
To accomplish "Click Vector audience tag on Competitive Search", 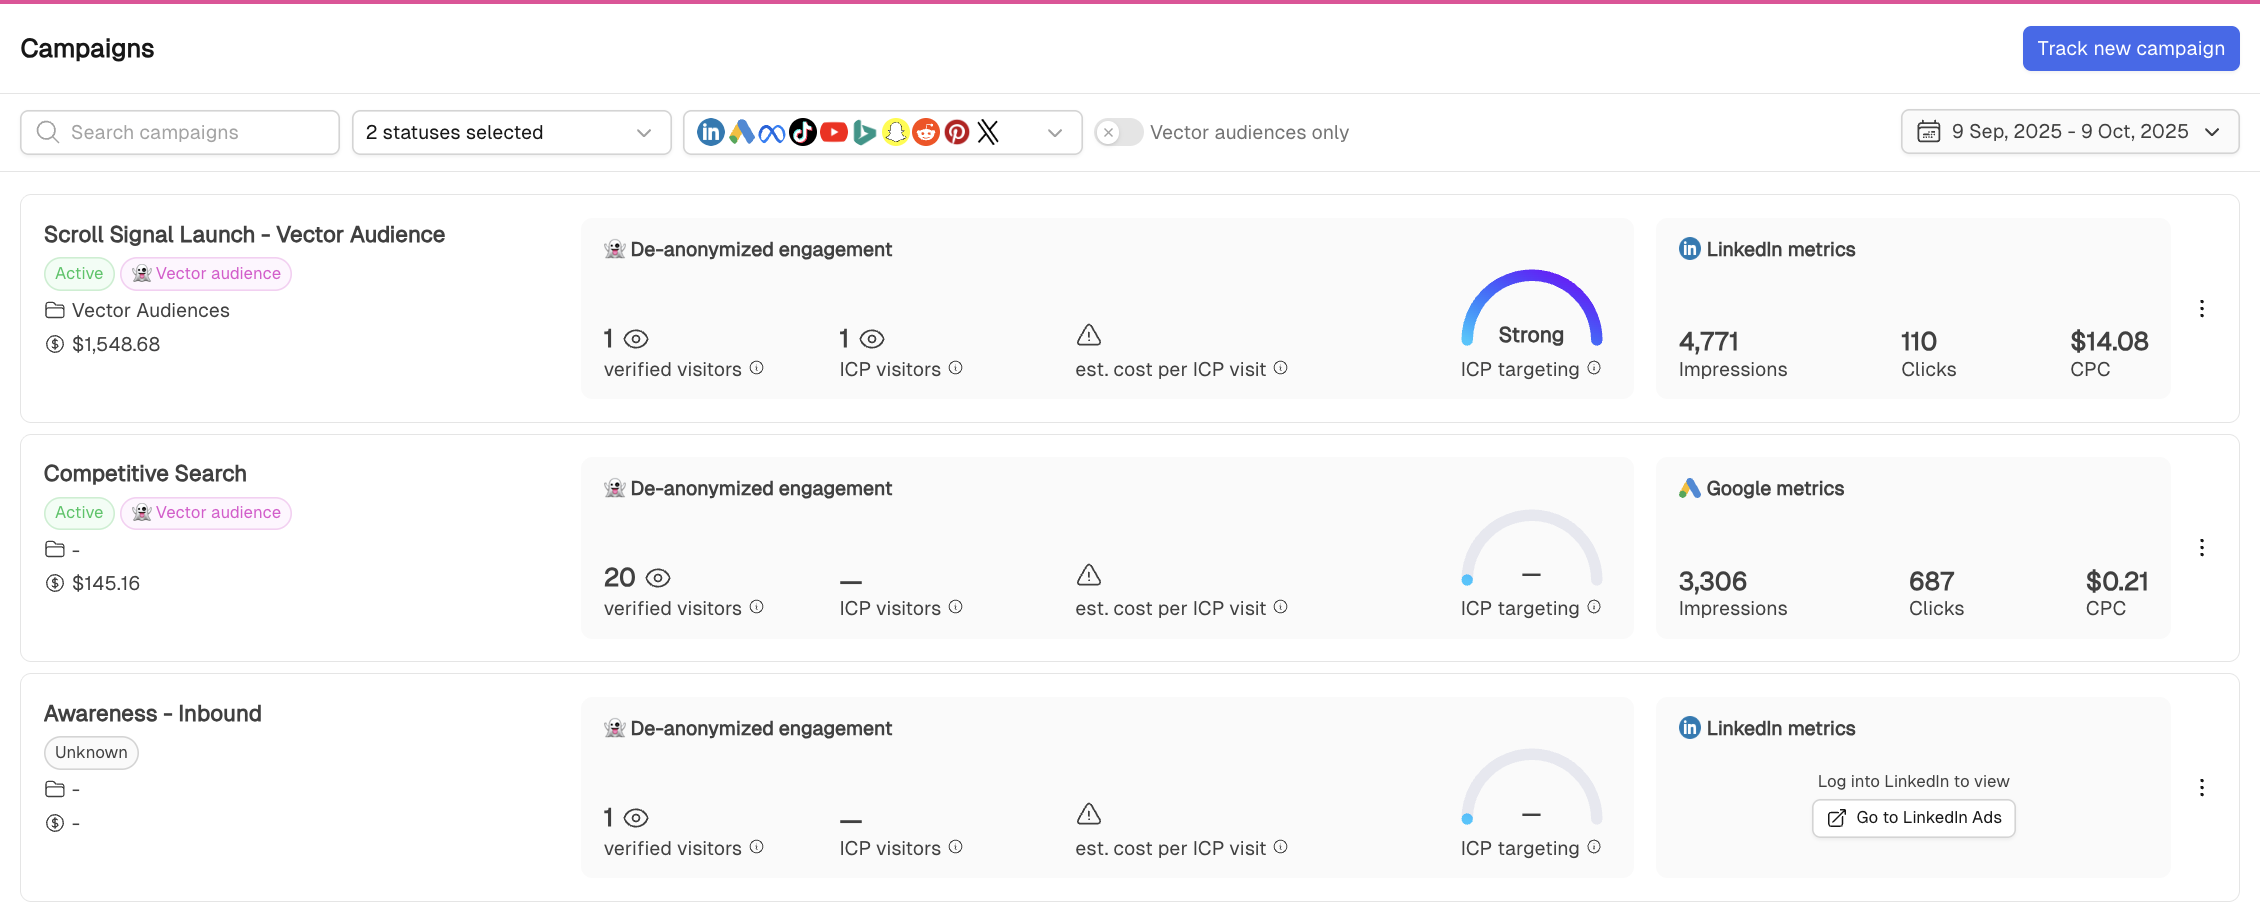I will click(206, 513).
